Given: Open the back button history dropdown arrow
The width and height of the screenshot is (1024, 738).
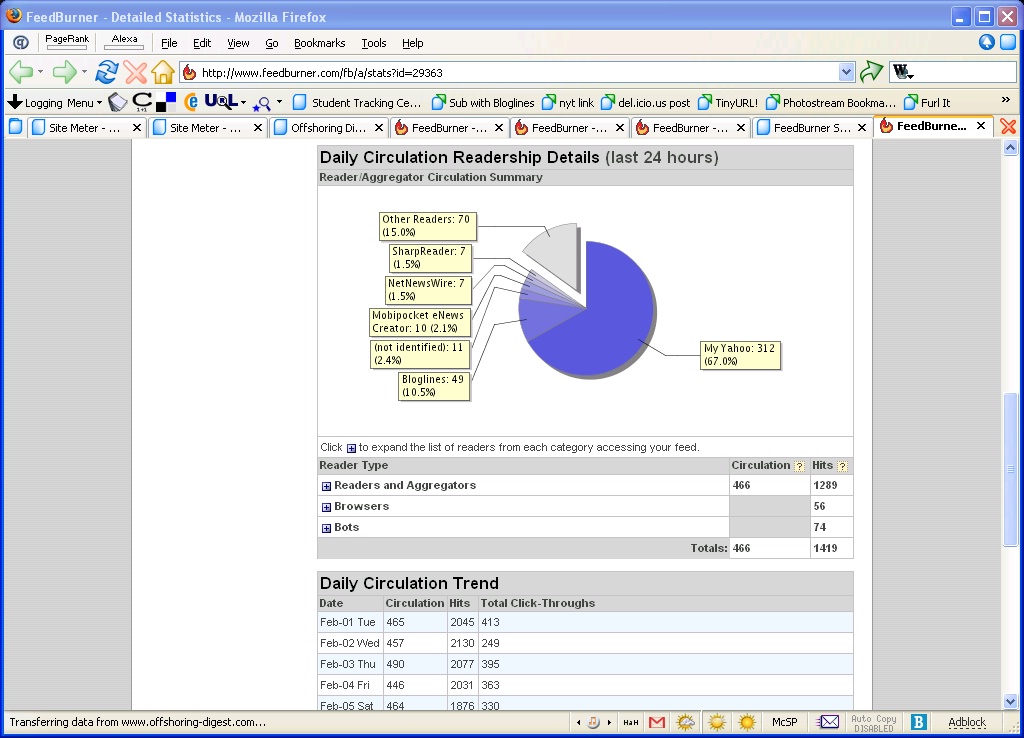Looking at the screenshot, I should click(40, 72).
